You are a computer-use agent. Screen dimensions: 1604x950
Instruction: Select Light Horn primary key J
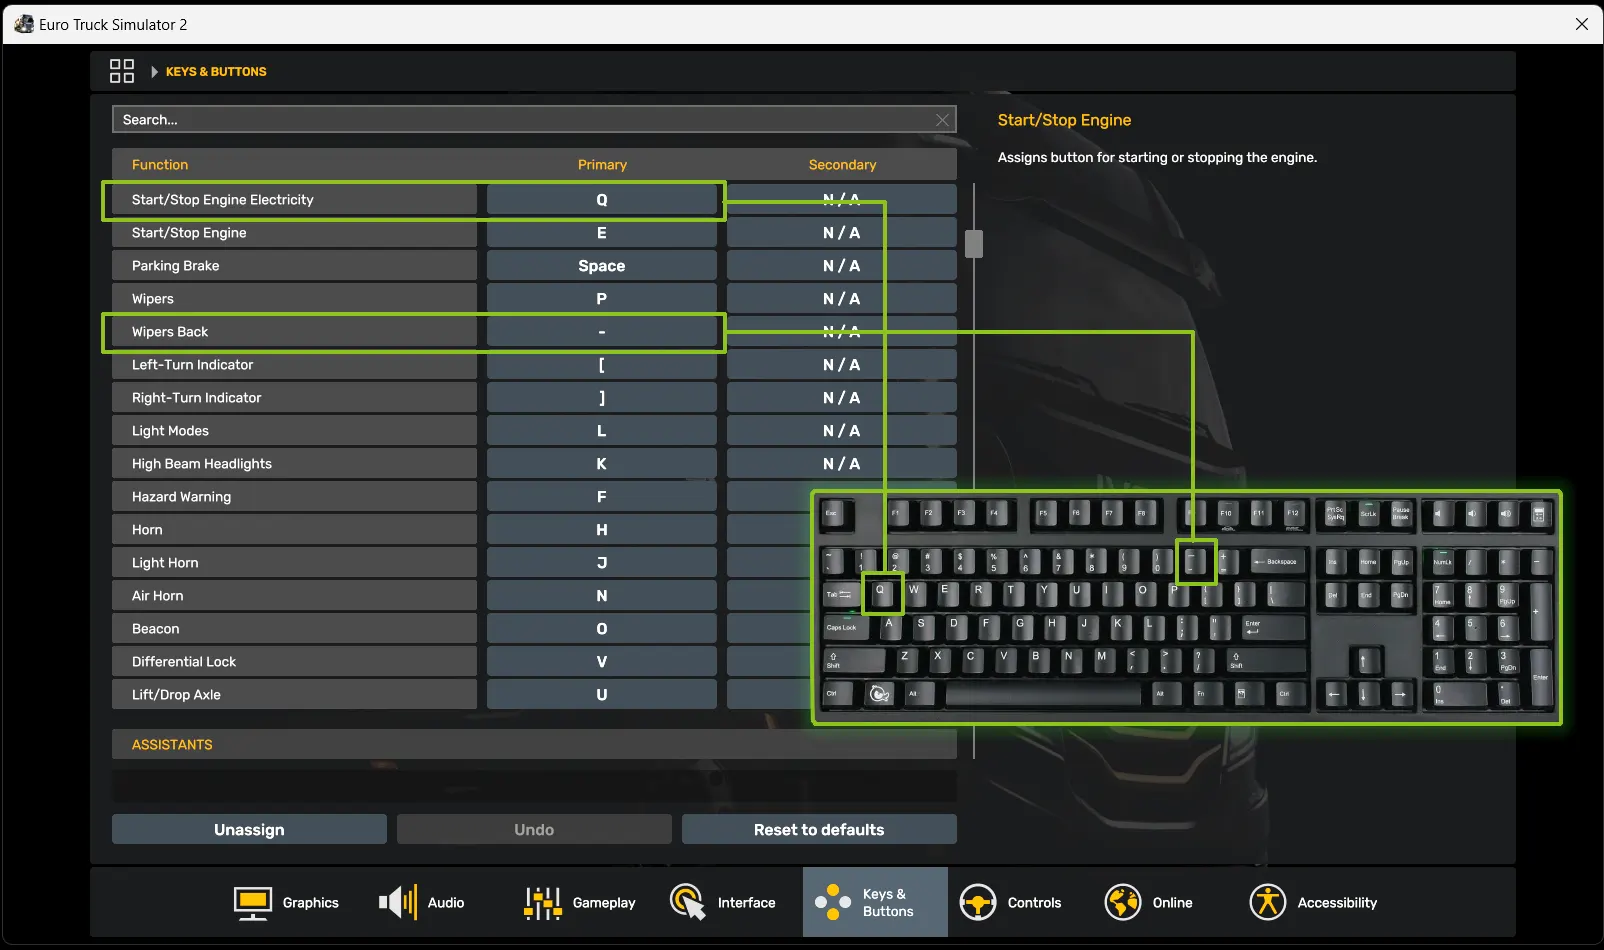pyautogui.click(x=602, y=563)
